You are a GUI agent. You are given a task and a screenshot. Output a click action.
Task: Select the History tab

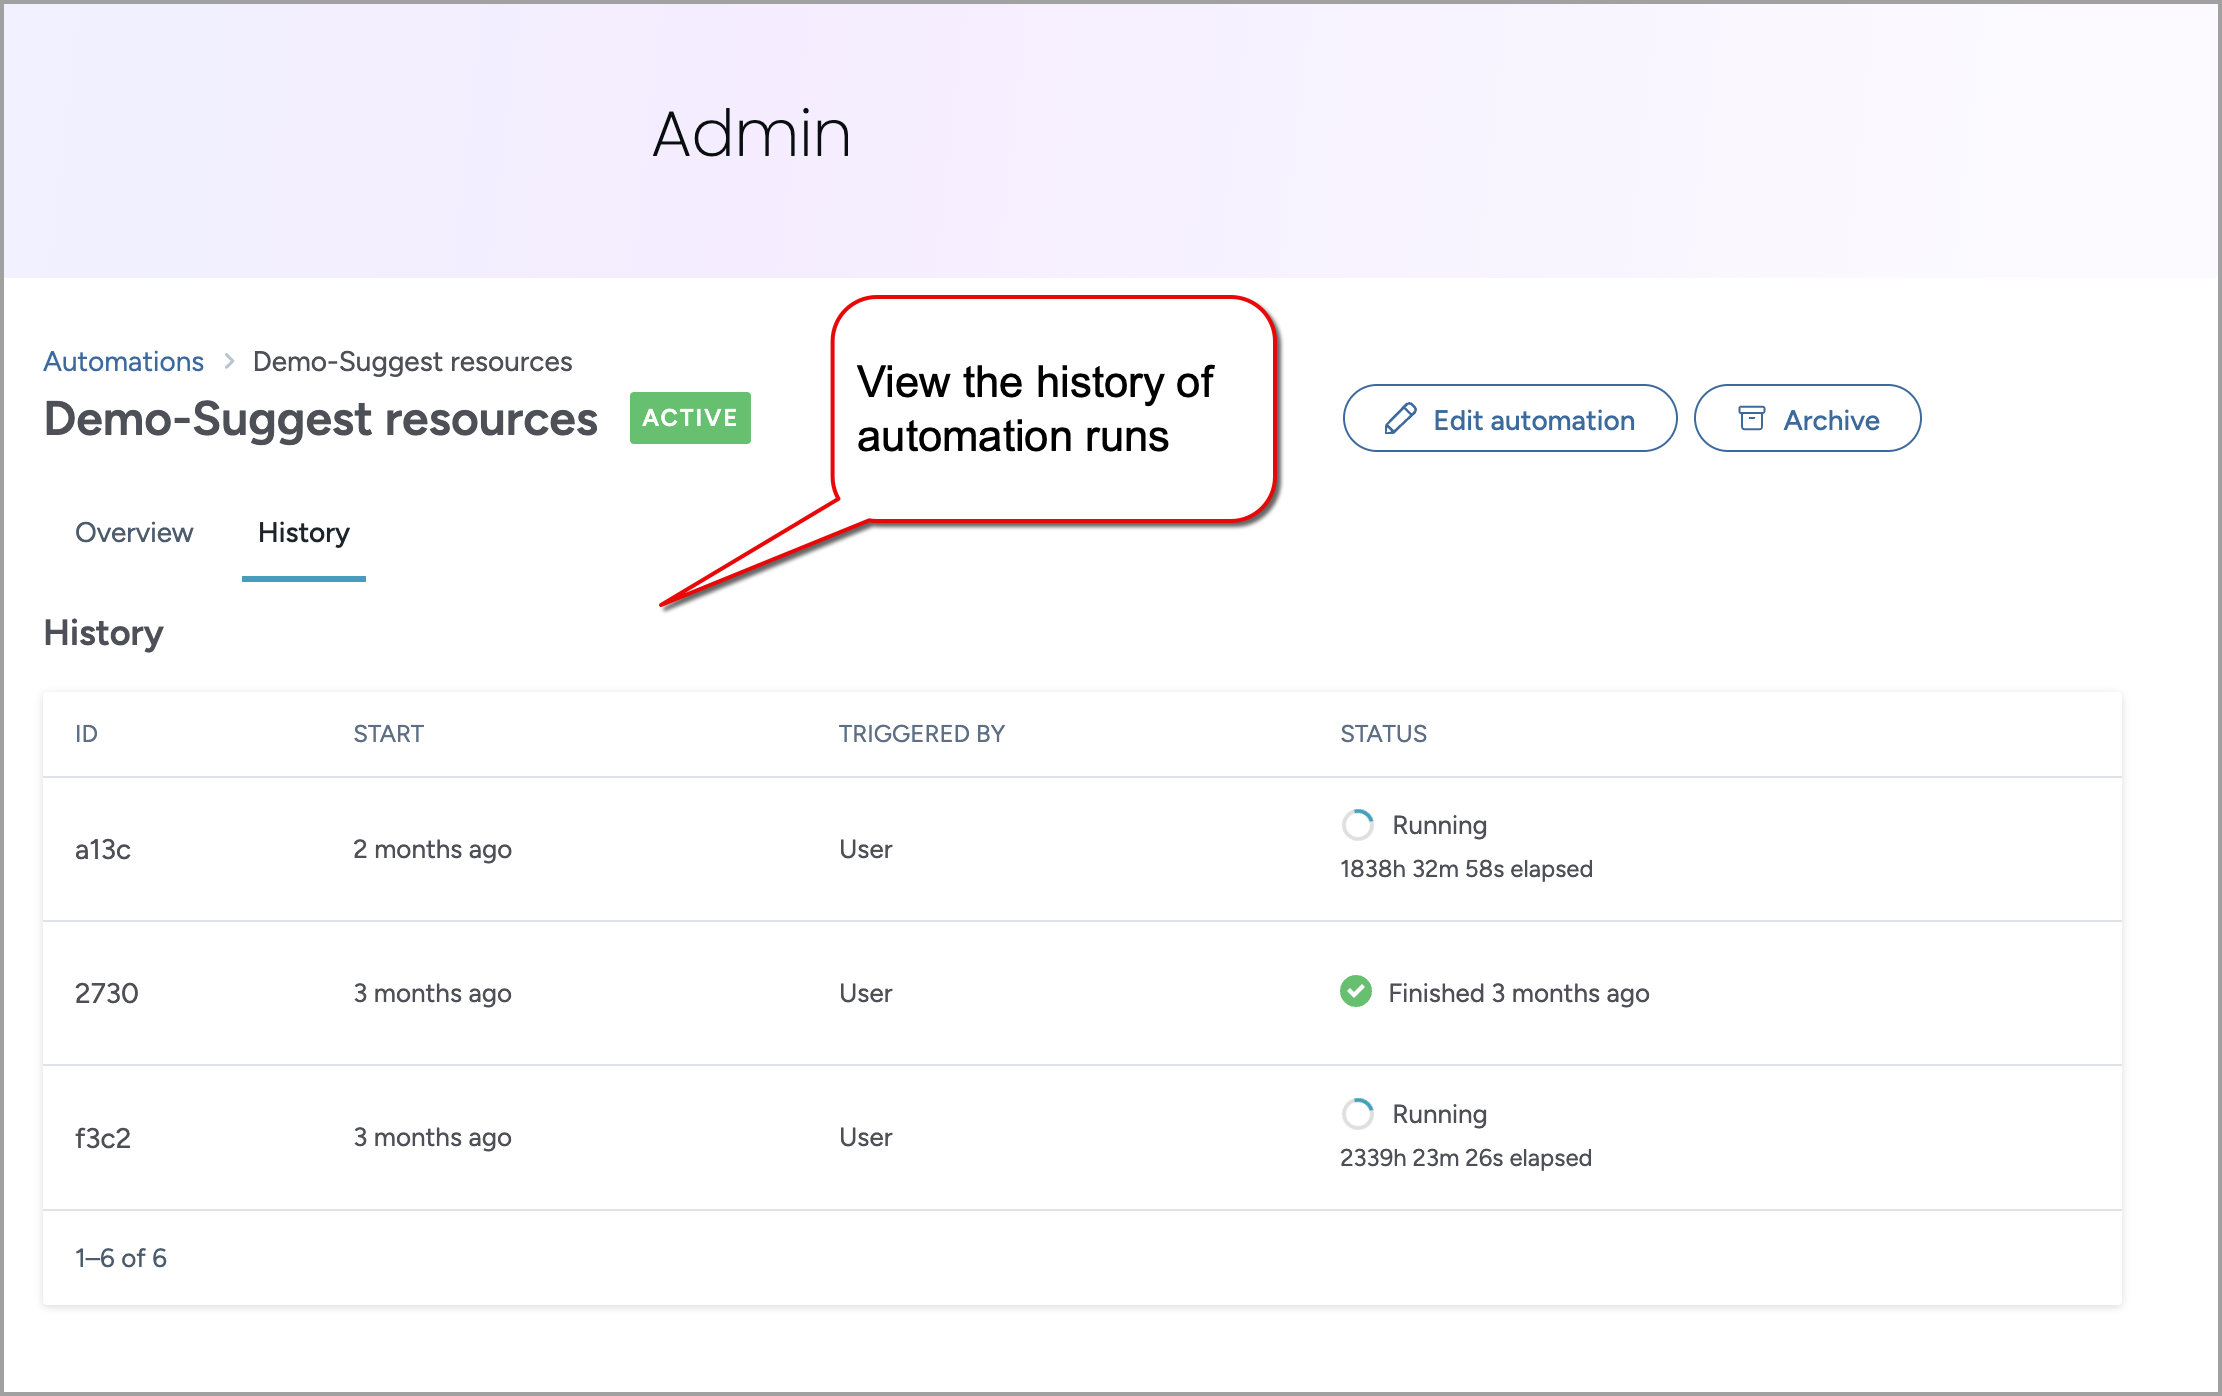pos(302,532)
